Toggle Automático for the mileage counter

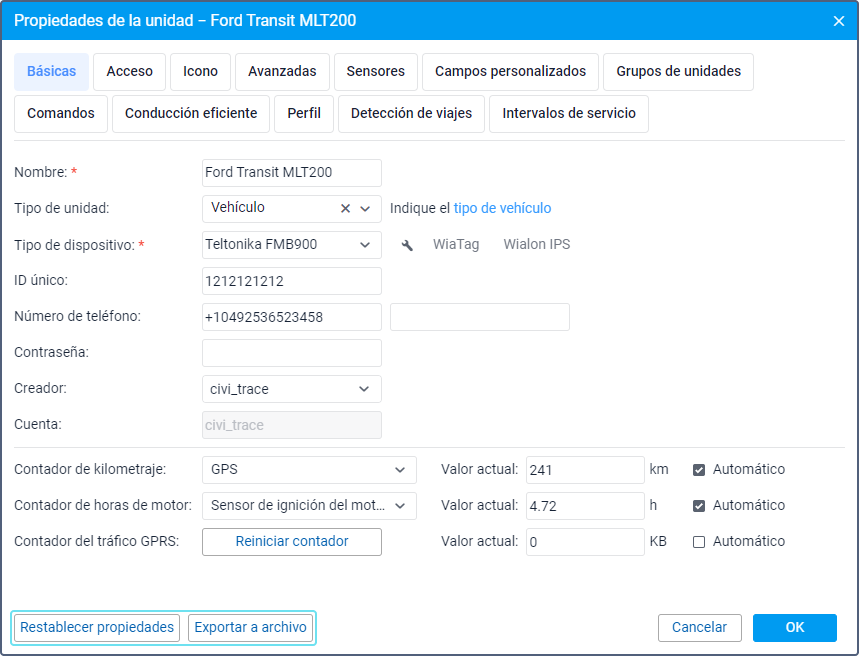699,469
